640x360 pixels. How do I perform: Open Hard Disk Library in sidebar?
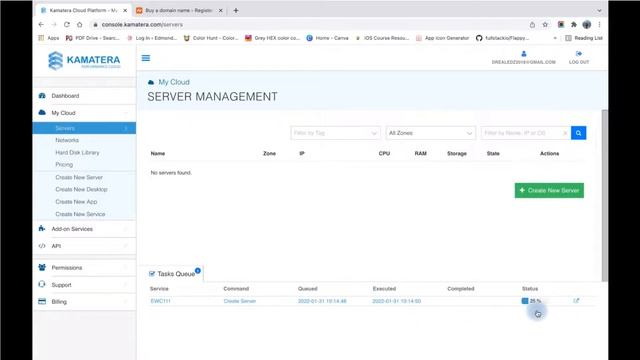77,152
